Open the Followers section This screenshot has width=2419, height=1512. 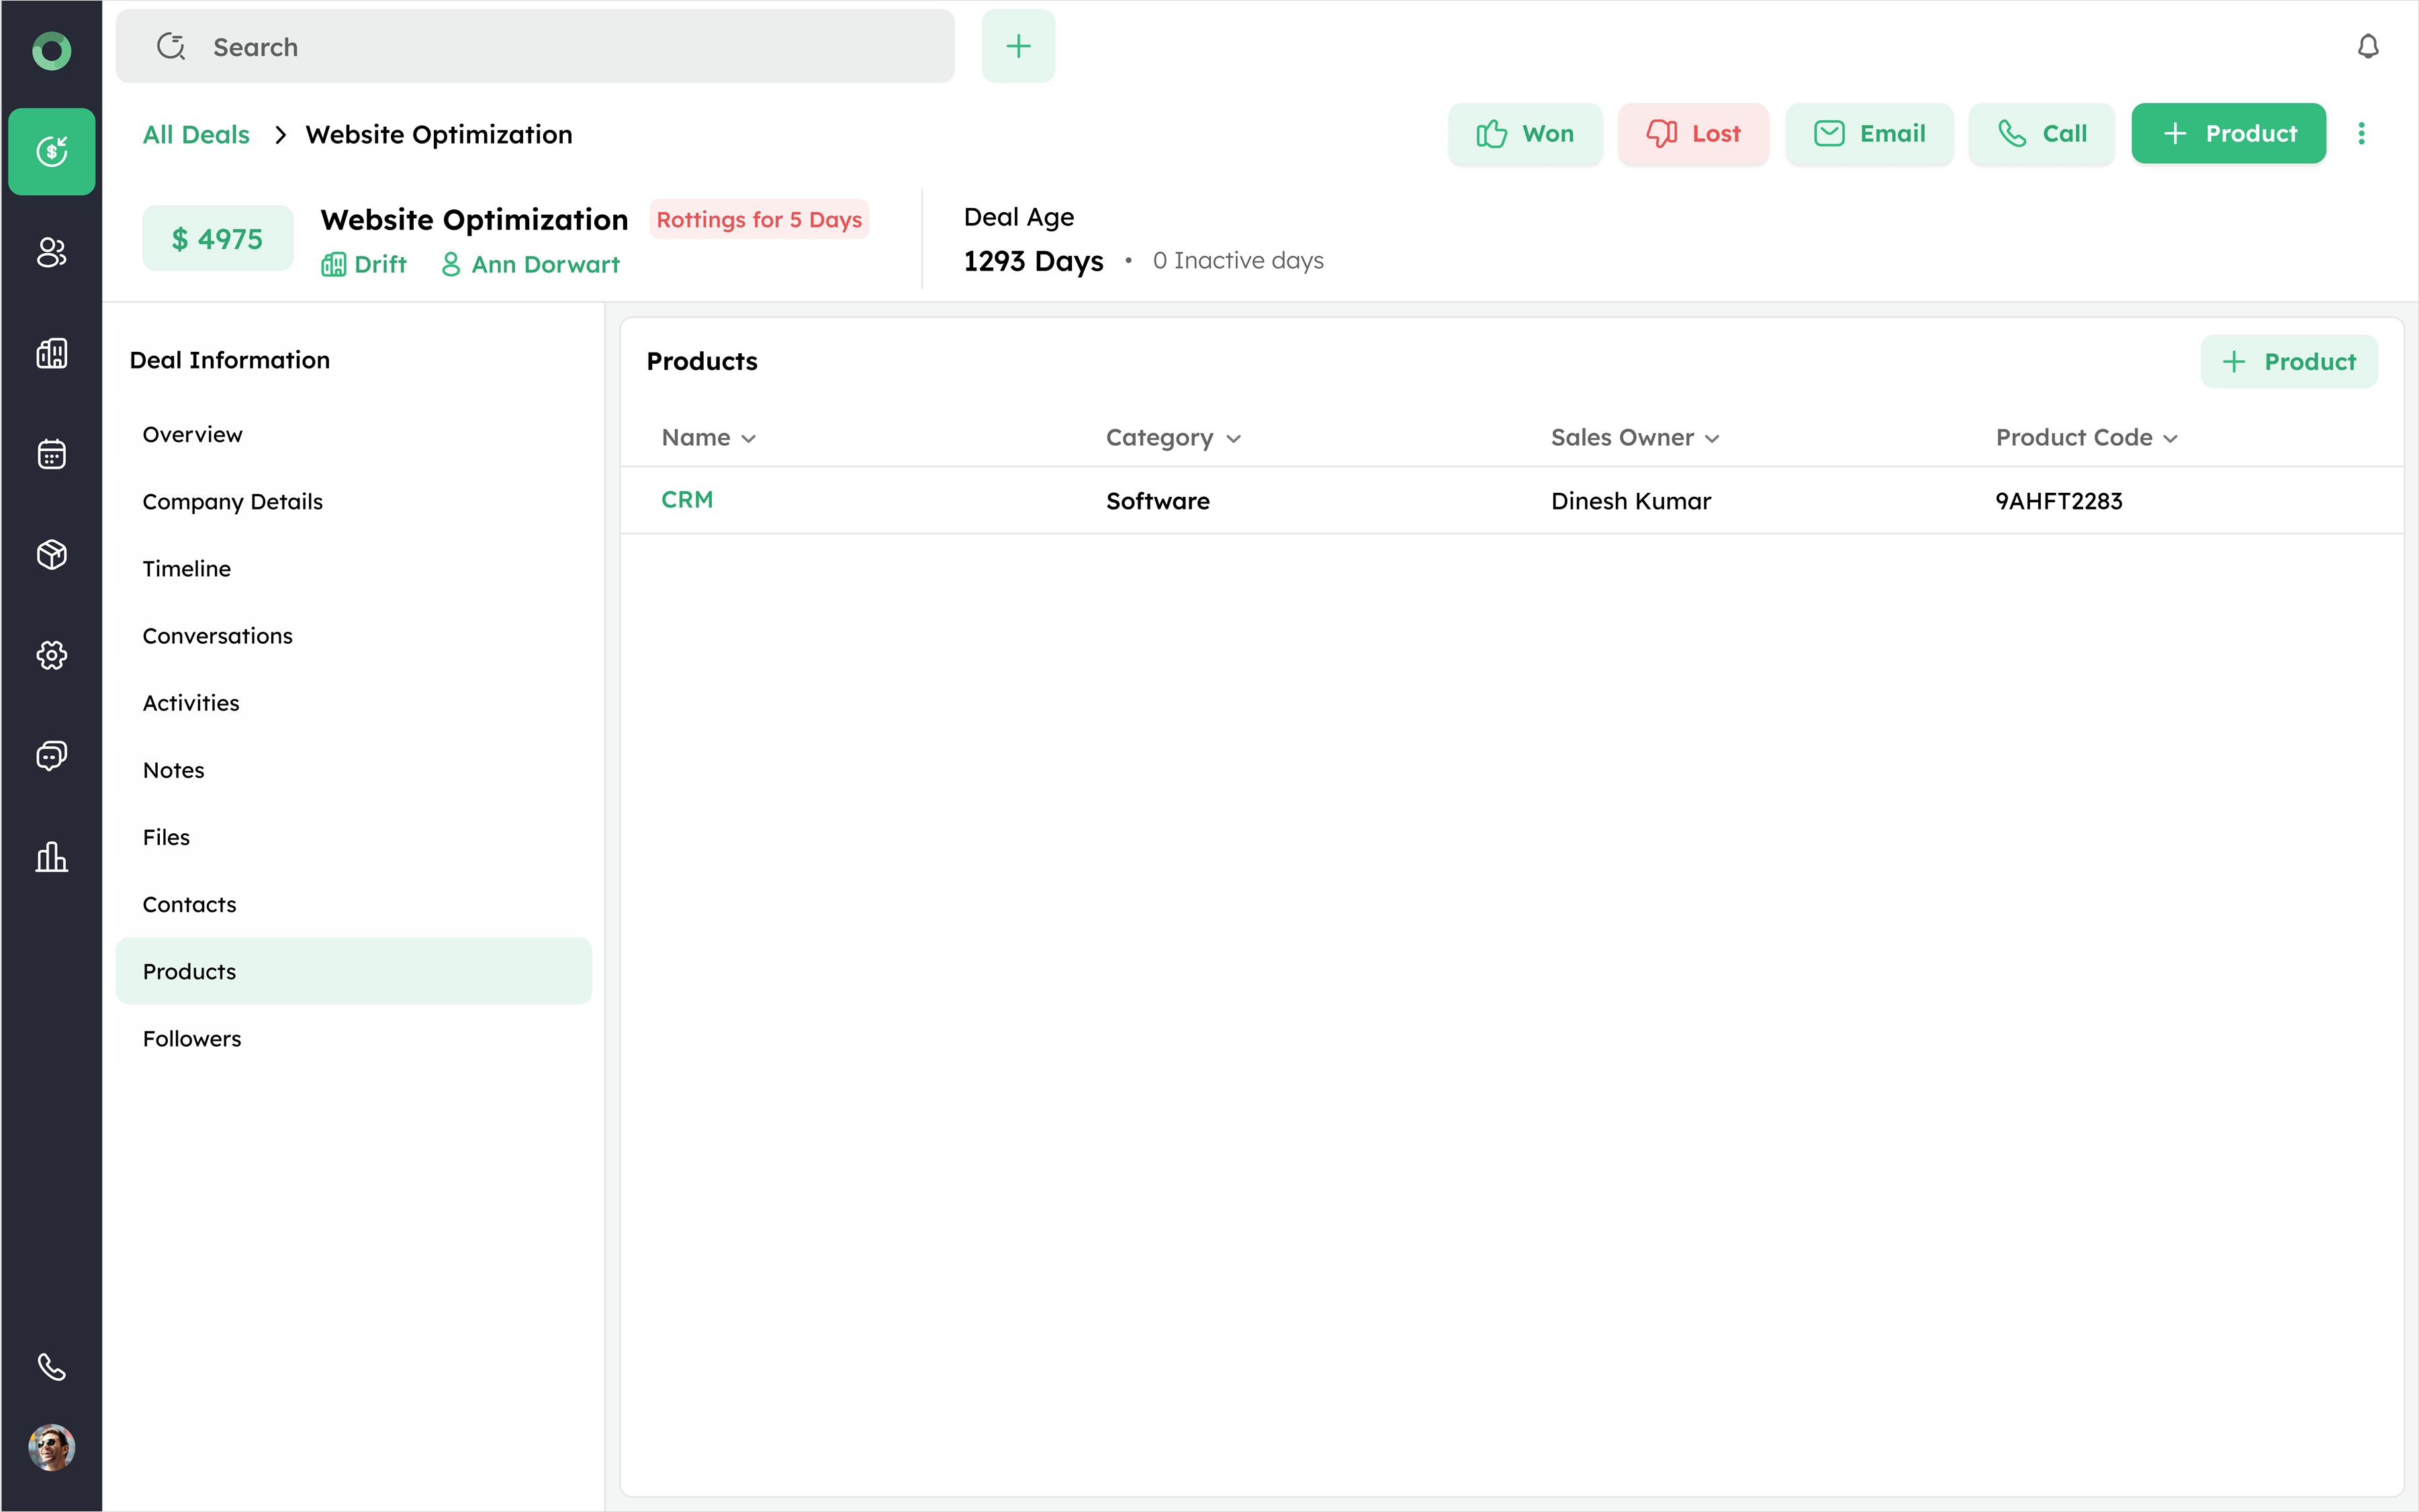click(192, 1039)
